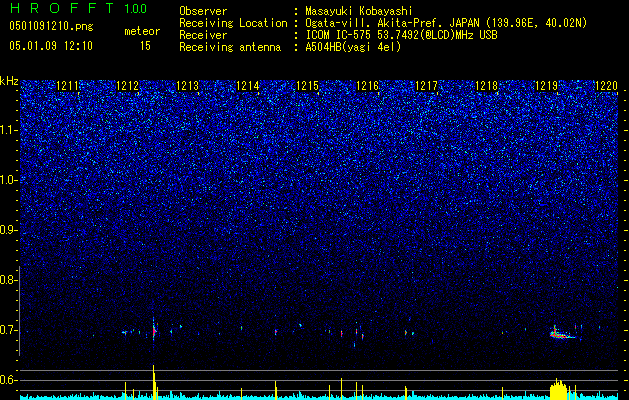Viewport: 629px width, 400px height.
Task: Click the 1220 time marker
Action: [x=607, y=86]
